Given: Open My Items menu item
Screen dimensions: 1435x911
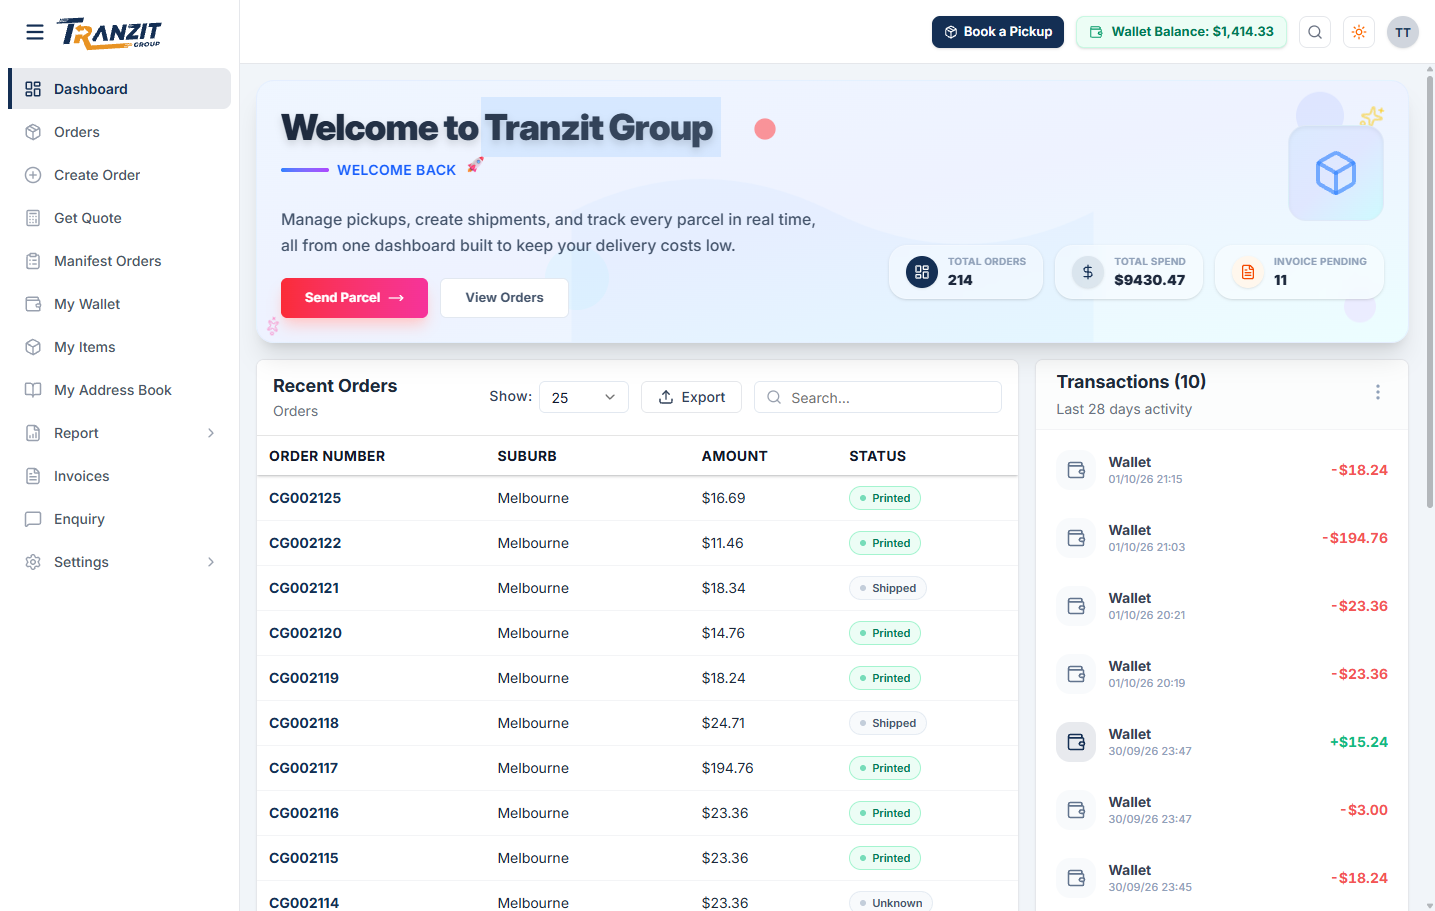Looking at the screenshot, I should click(120, 347).
